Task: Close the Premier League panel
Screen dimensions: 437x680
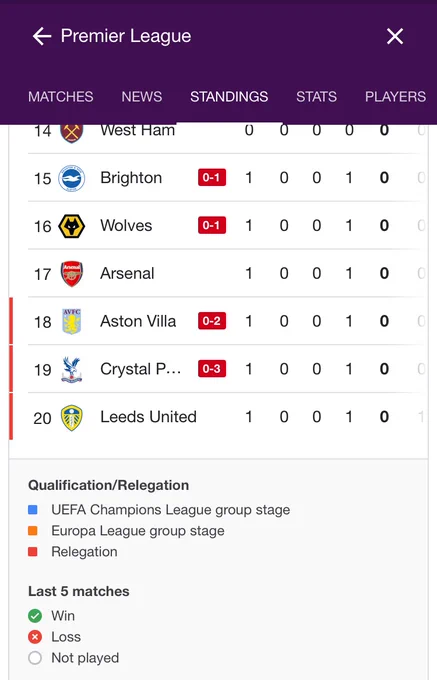Action: pos(395,36)
